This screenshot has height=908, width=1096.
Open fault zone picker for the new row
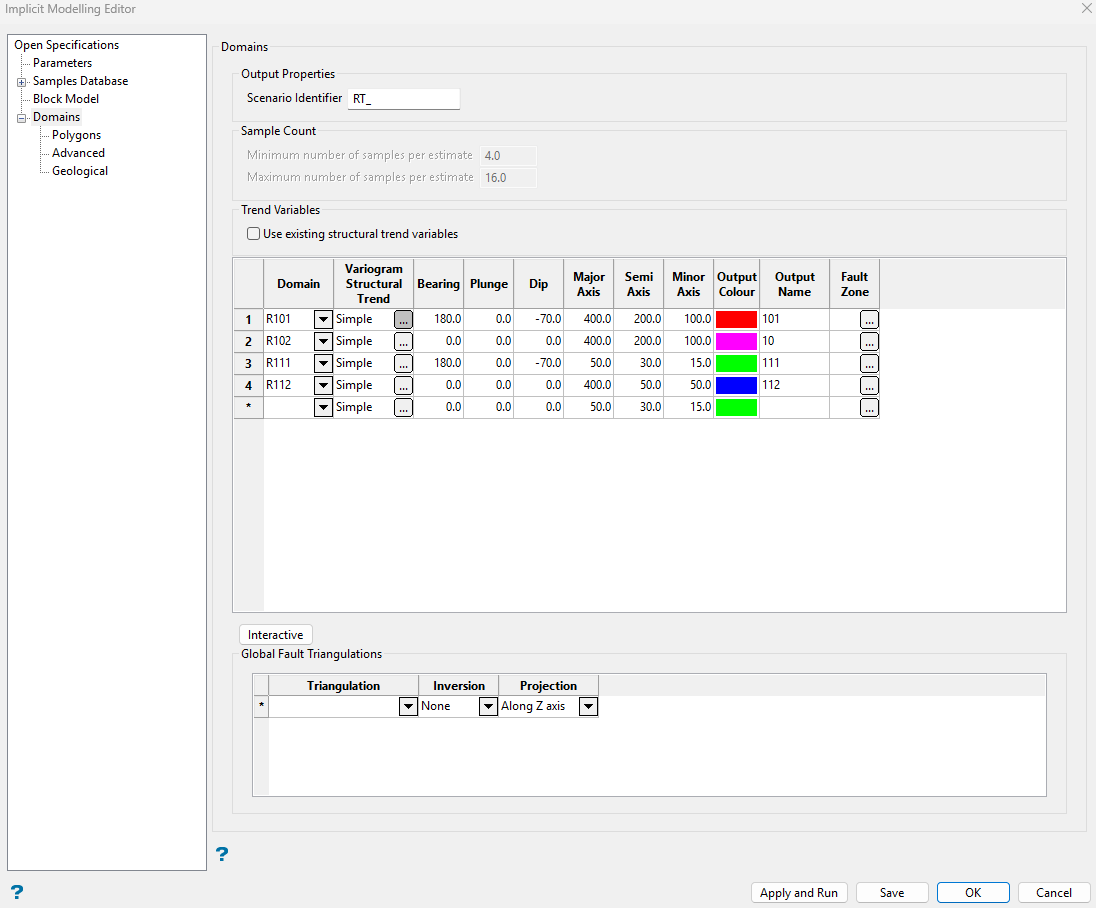pos(869,408)
